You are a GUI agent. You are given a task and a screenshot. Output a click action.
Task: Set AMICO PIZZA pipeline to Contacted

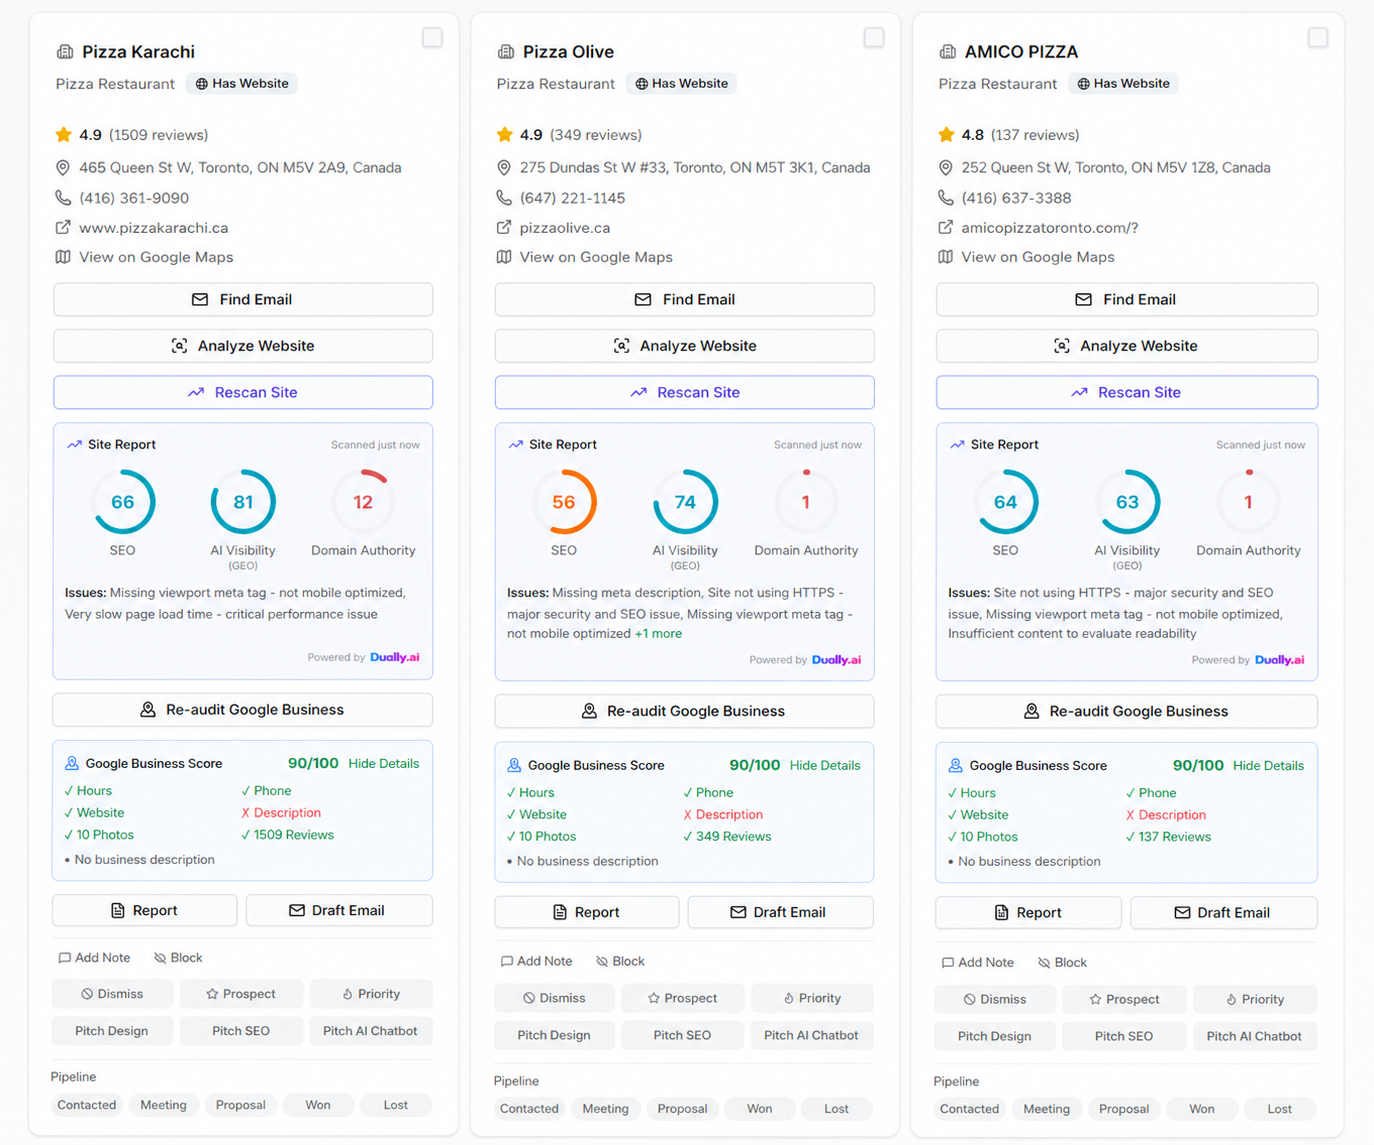coord(969,1109)
